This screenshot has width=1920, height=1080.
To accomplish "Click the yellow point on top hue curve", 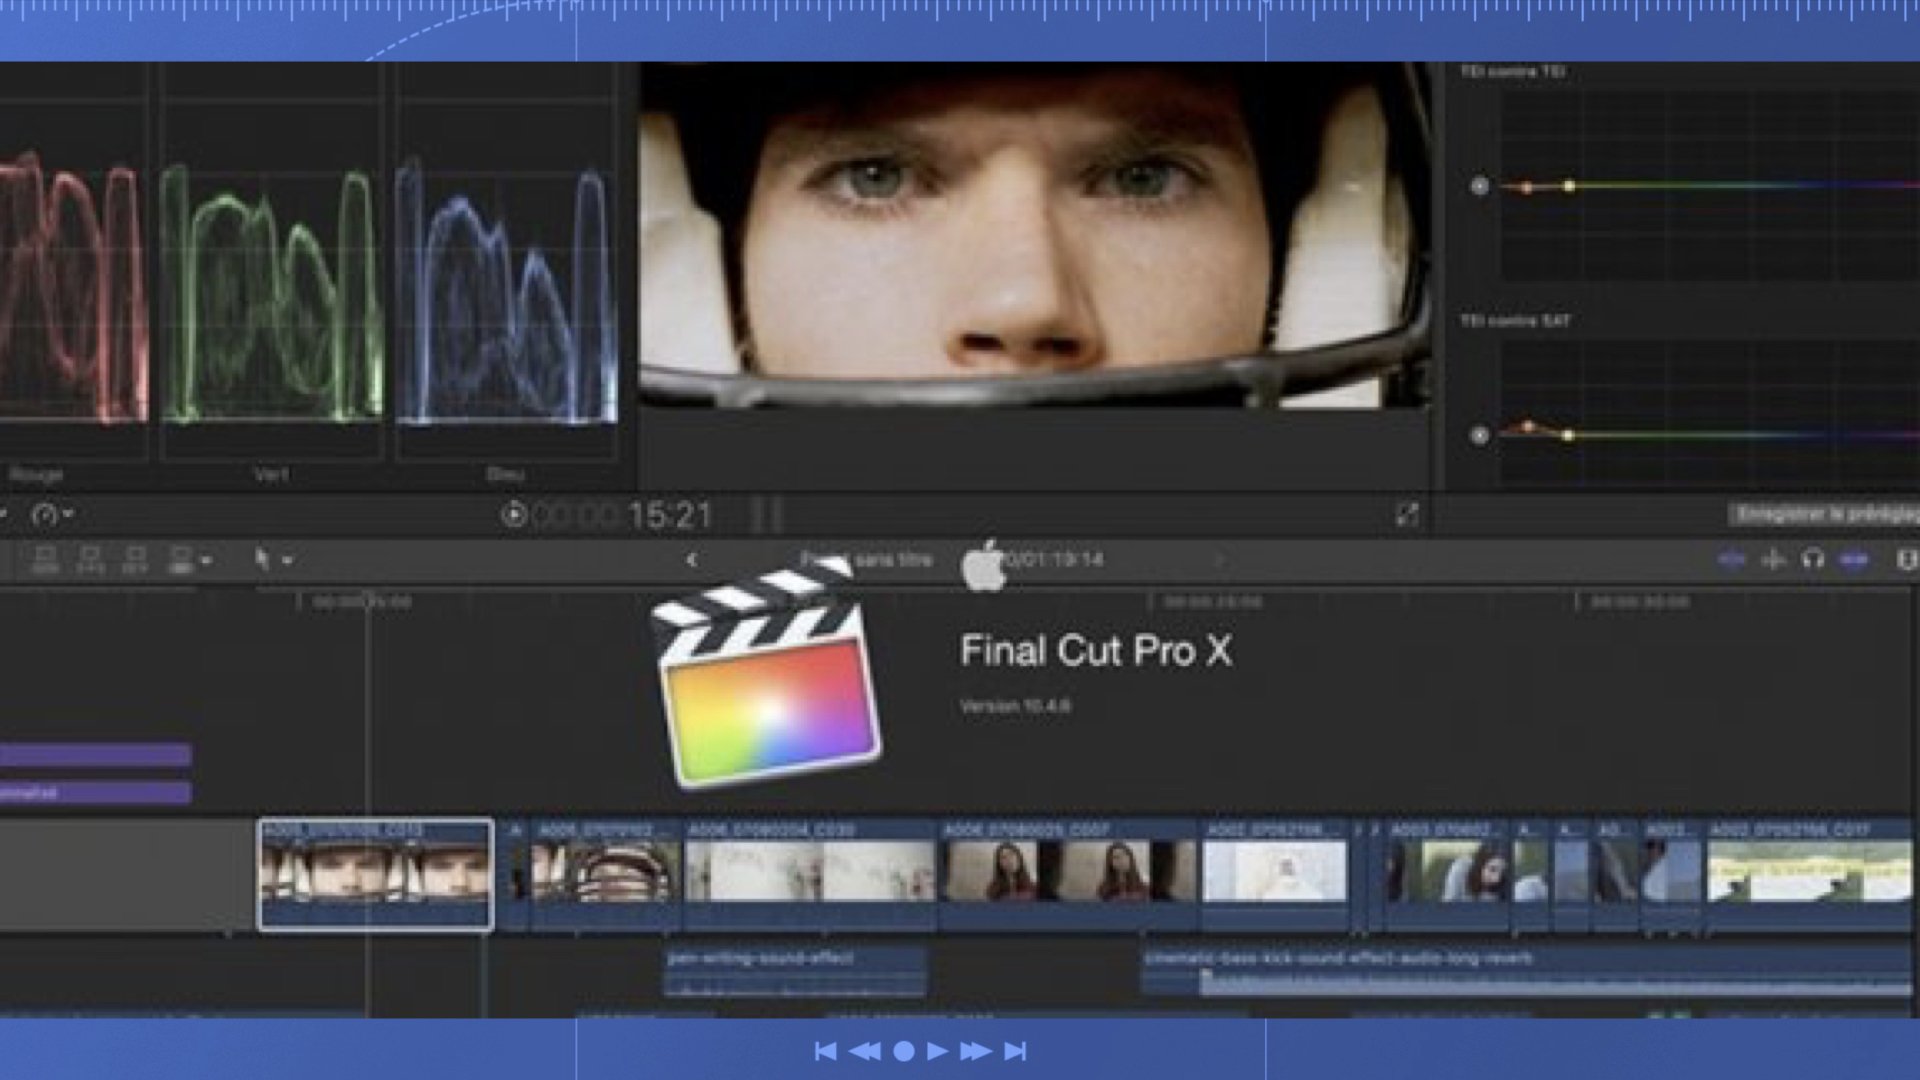I will click(x=1569, y=186).
